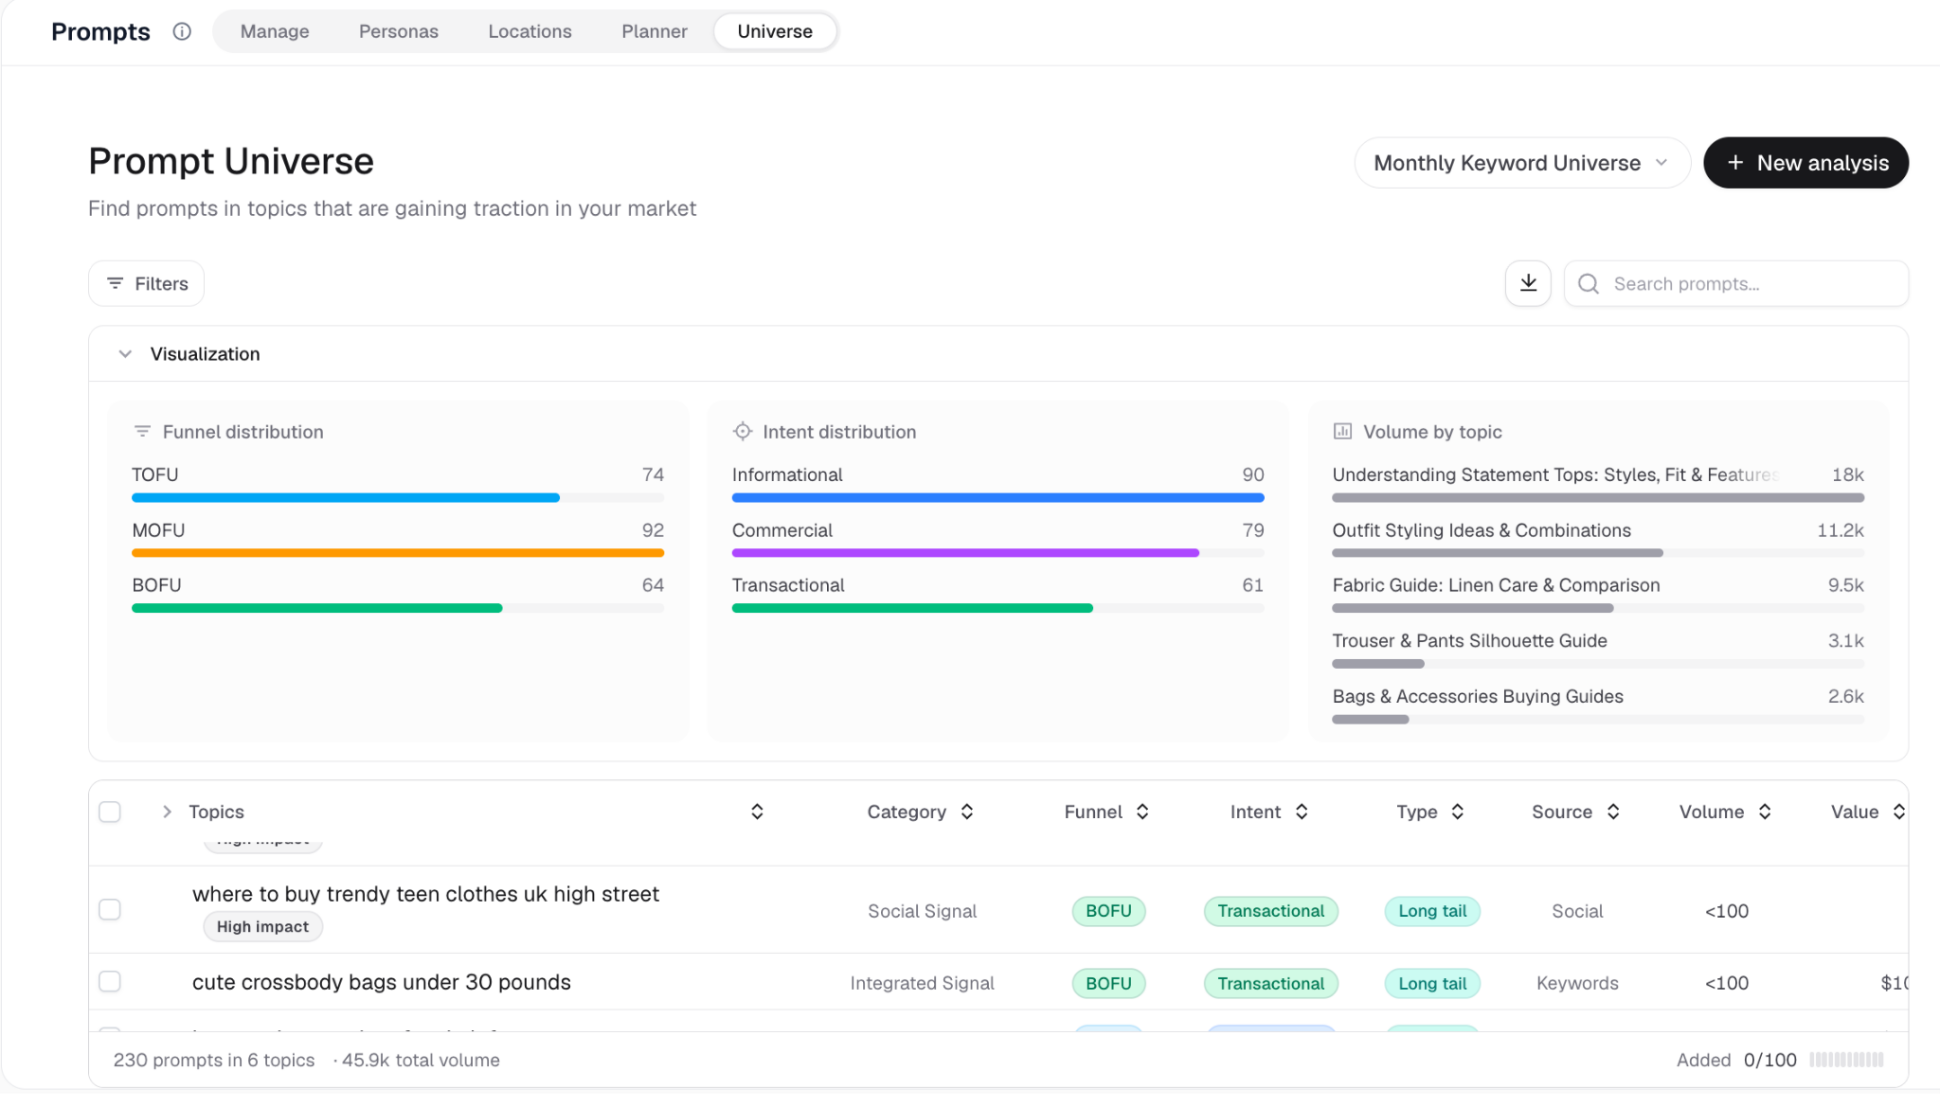Expand the Topics column chevron
This screenshot has height=1094, width=1942.
click(167, 812)
